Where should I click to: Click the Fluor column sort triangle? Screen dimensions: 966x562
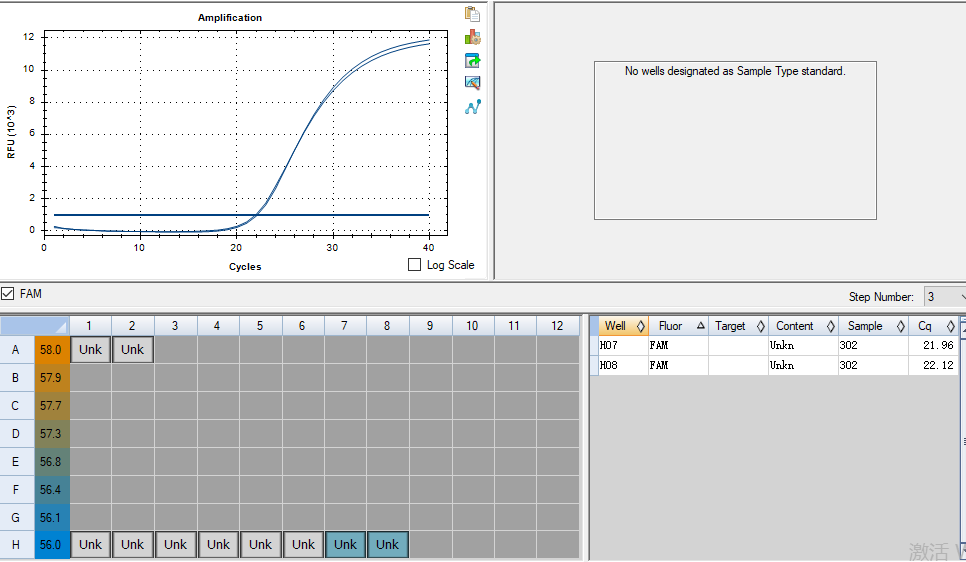coord(700,325)
